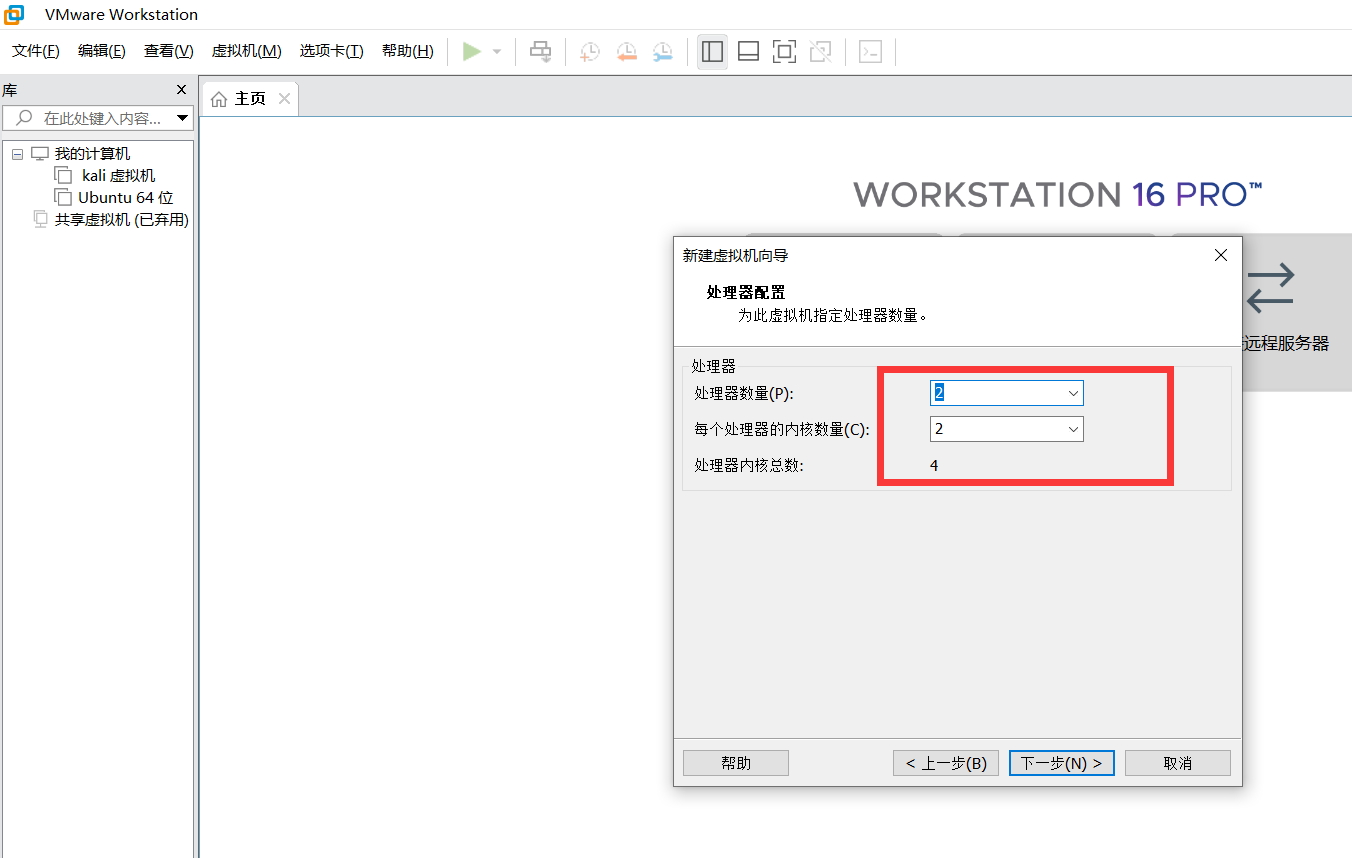Image resolution: width=1352 pixels, height=858 pixels.
Task: Switch to full screen mode icon
Action: [785, 51]
